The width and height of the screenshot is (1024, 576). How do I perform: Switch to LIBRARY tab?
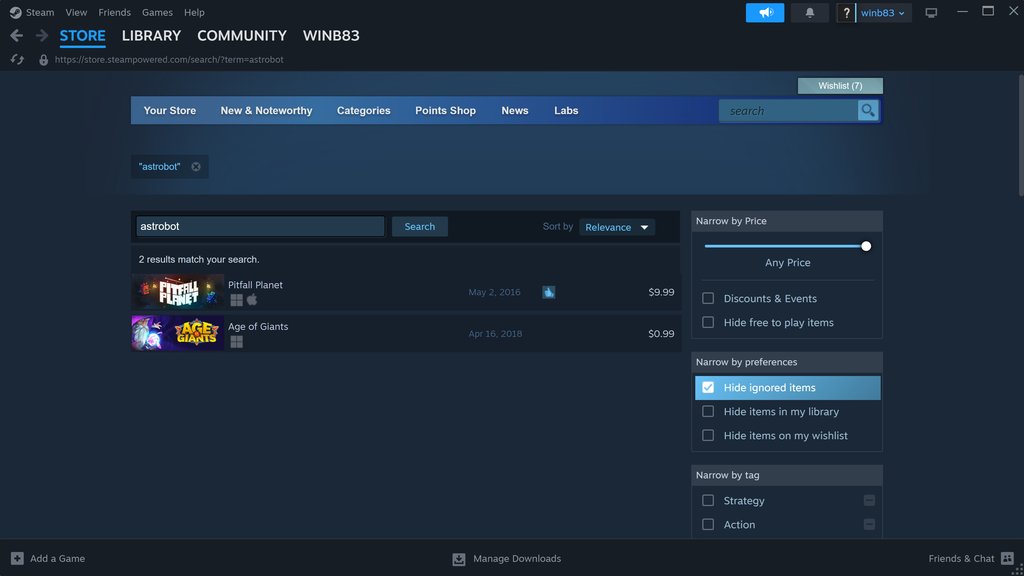[x=152, y=36]
